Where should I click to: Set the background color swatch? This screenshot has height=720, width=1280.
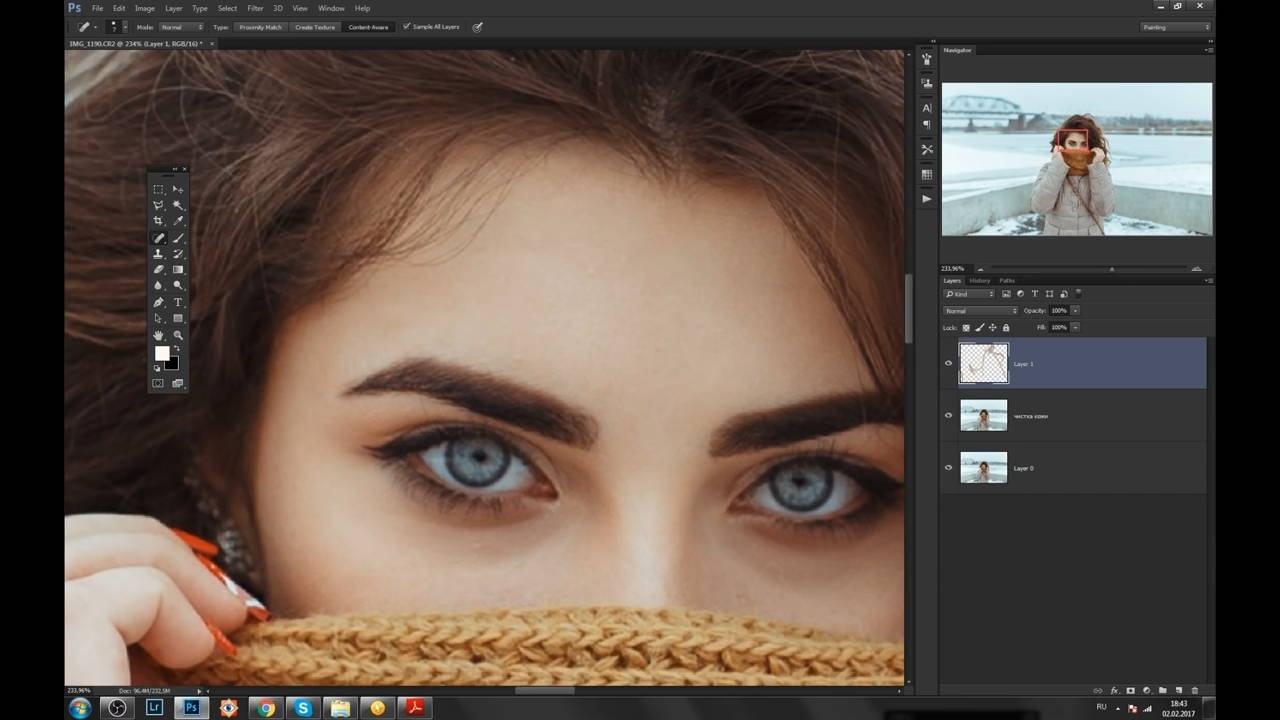click(x=173, y=364)
